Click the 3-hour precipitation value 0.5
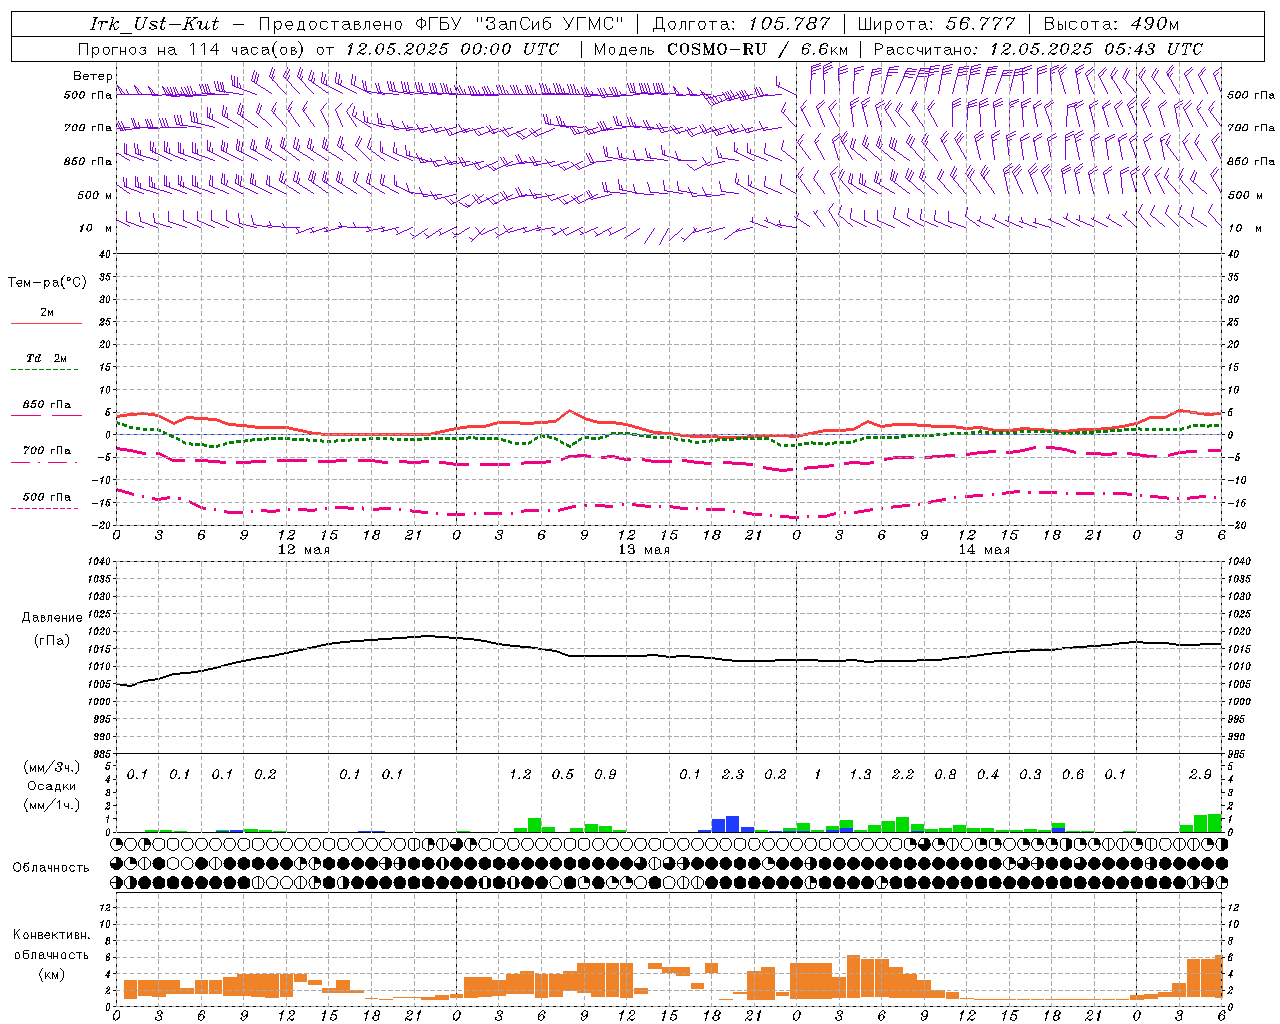This screenshot has width=1280, height=1024. [563, 775]
